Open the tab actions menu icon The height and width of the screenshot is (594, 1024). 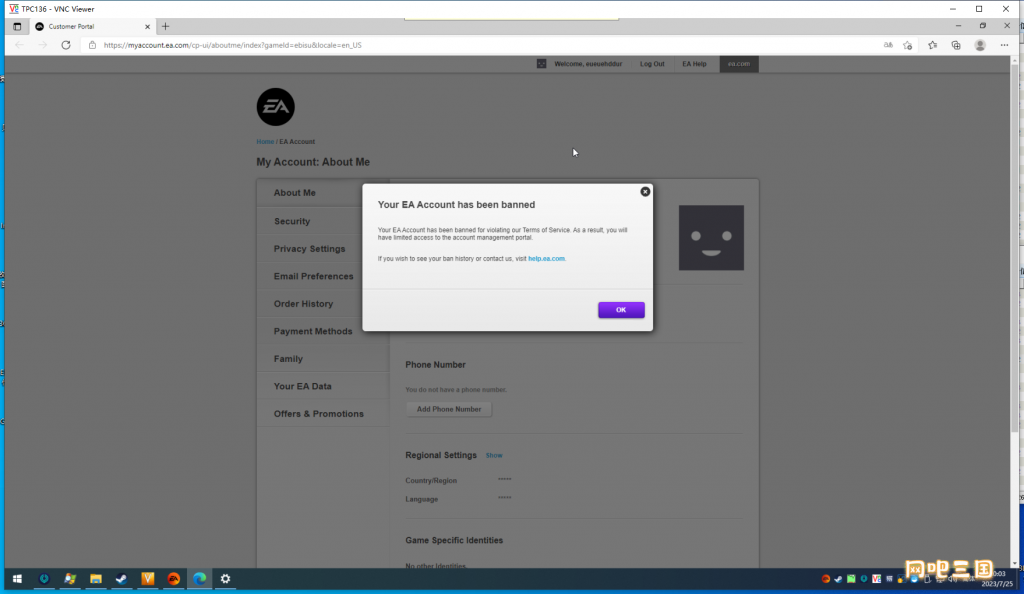coord(17,27)
